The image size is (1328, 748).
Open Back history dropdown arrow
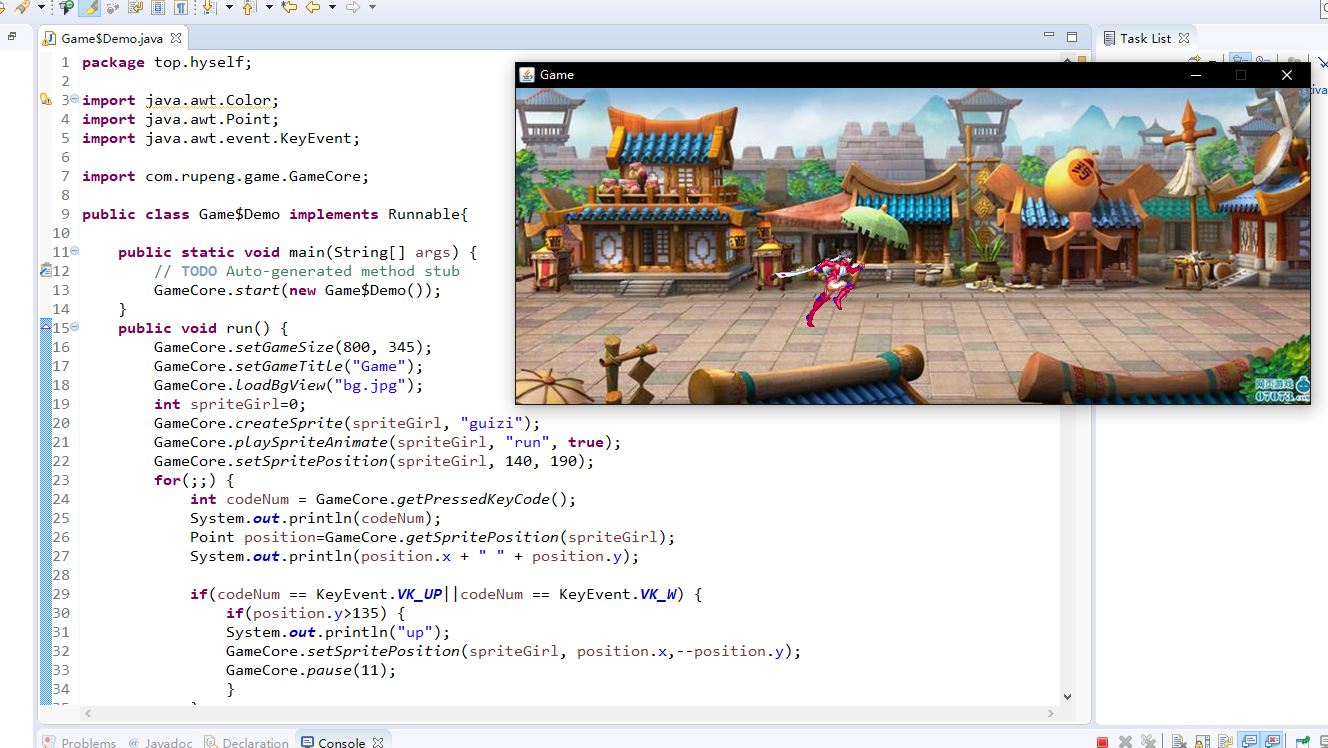pyautogui.click(x=332, y=7)
